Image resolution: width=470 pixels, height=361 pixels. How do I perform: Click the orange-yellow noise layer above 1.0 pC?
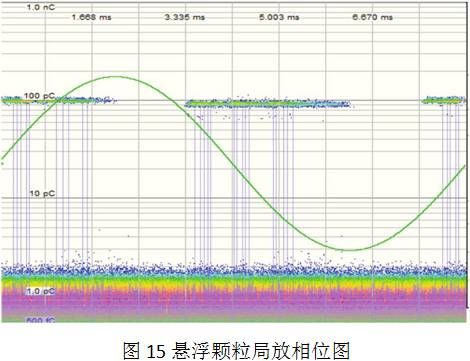(233, 285)
